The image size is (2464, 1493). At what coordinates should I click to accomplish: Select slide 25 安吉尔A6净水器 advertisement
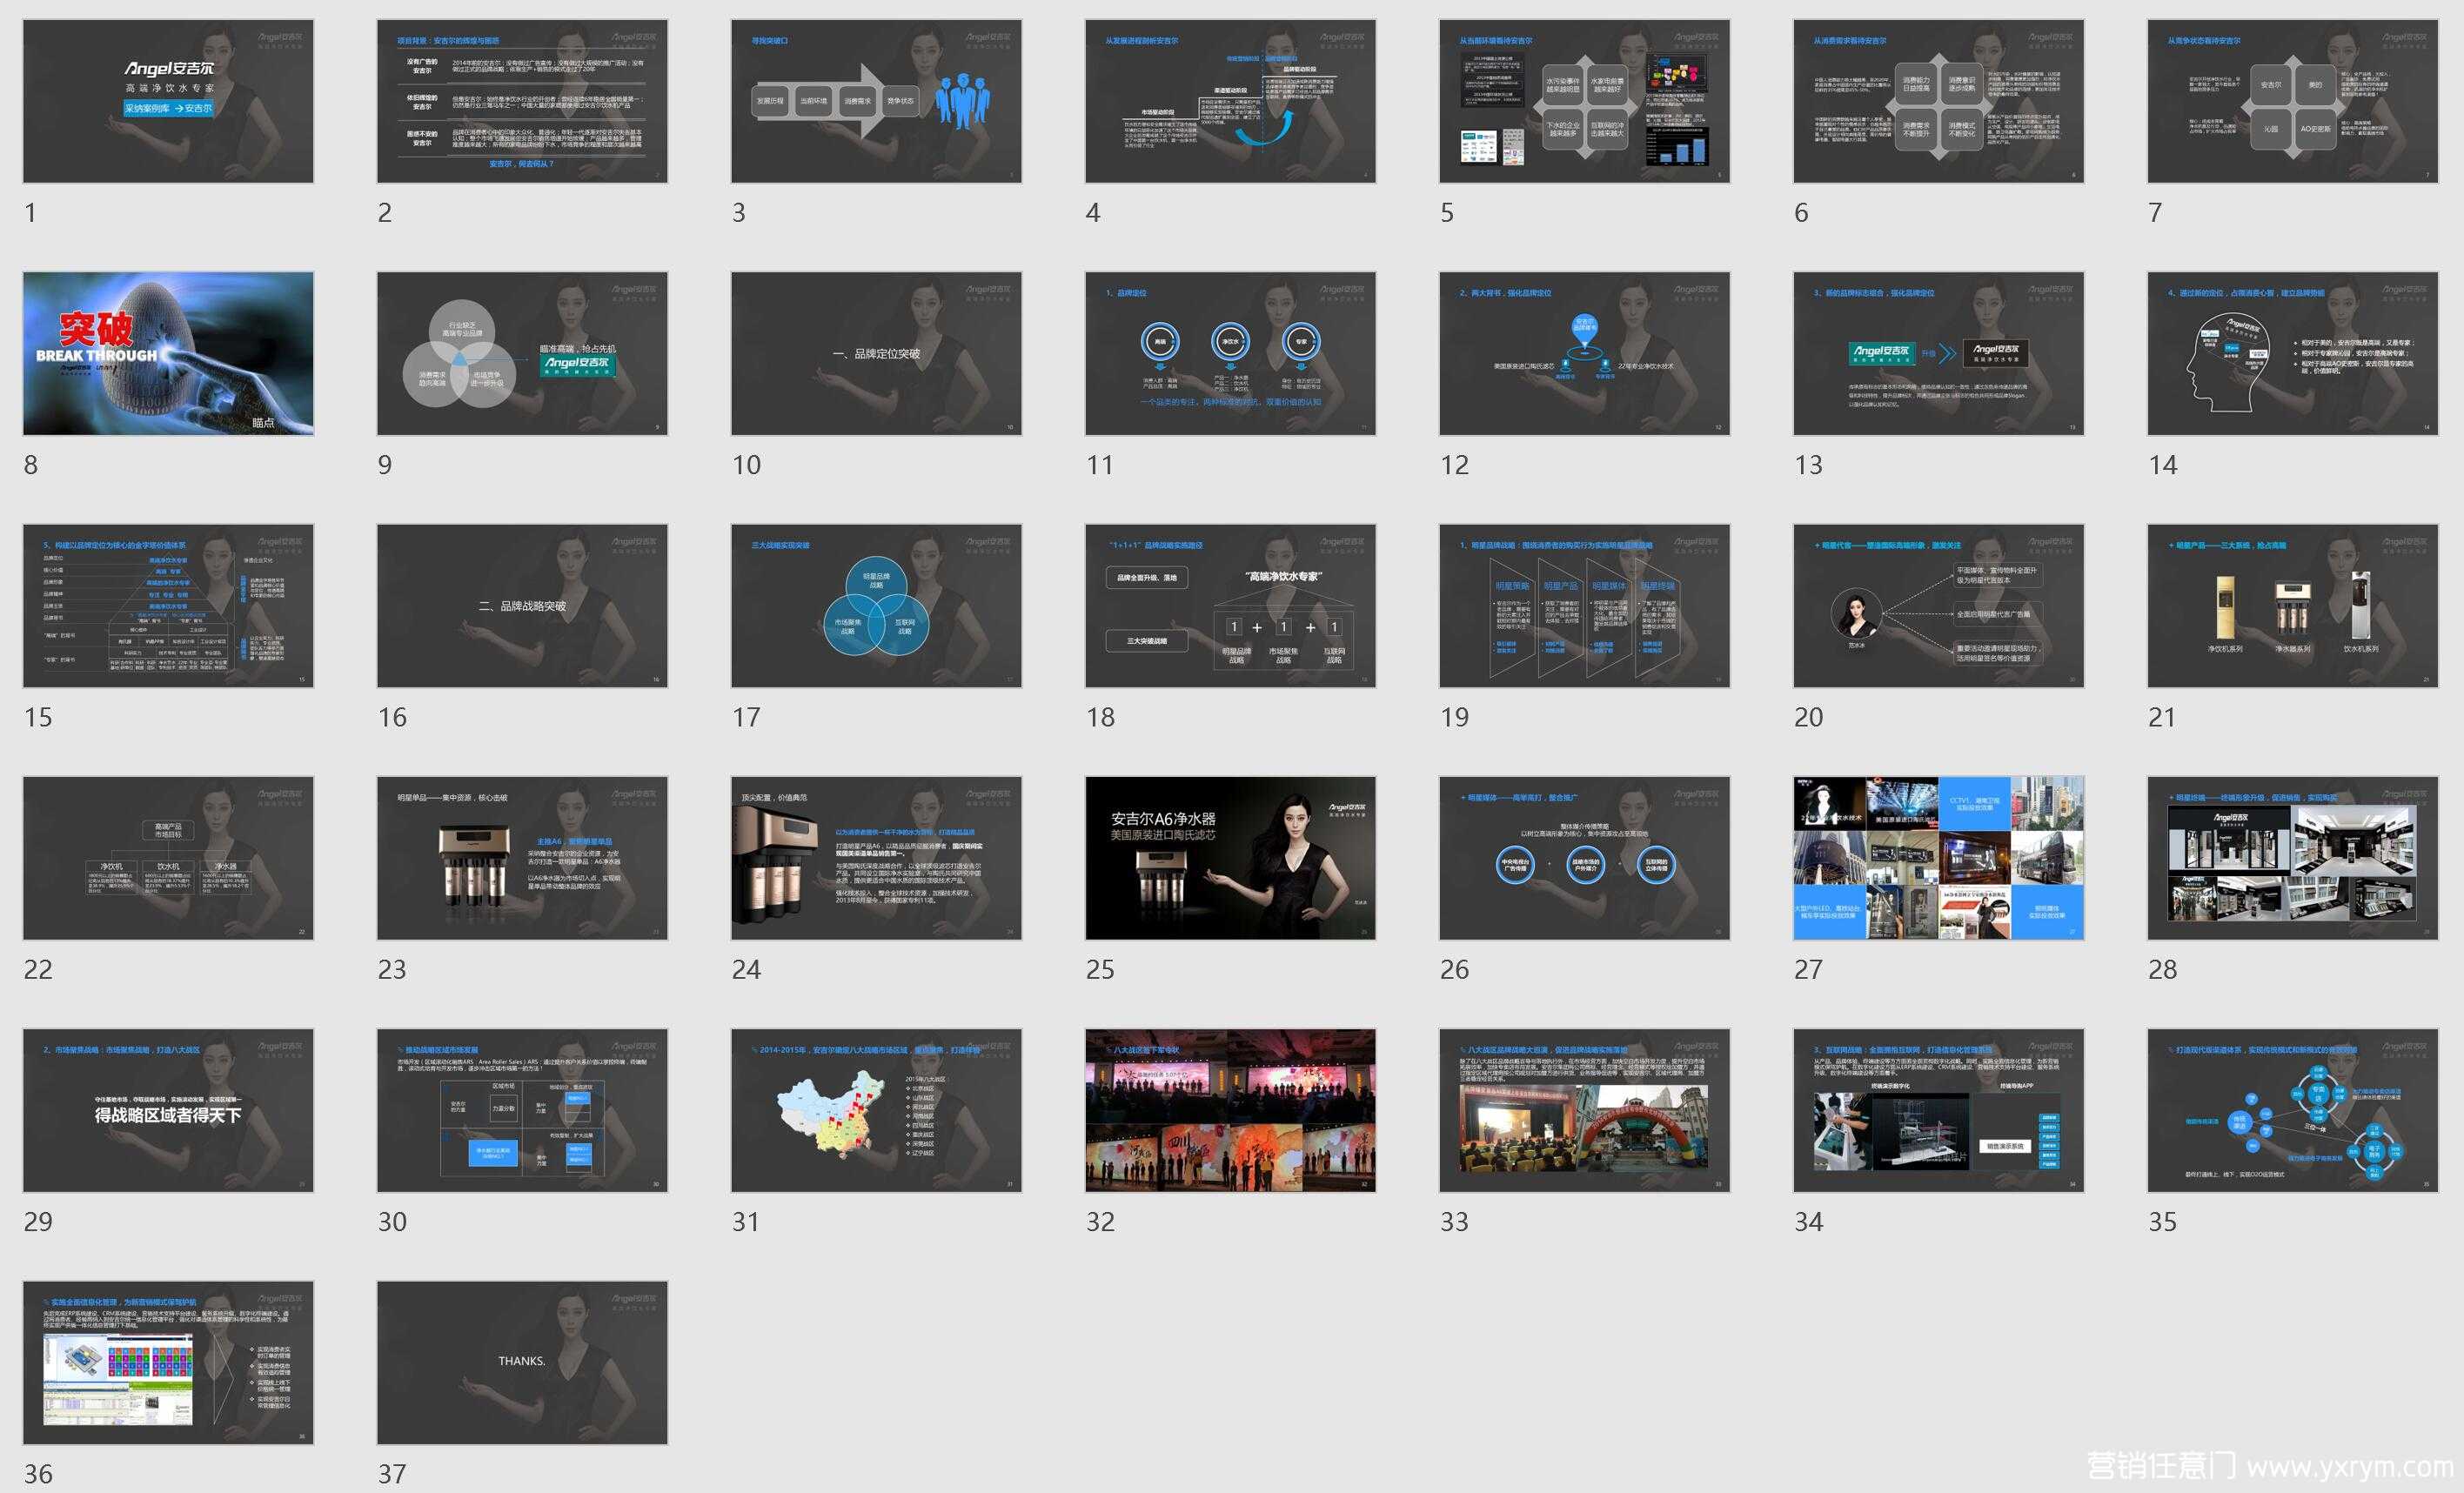tap(1230, 857)
